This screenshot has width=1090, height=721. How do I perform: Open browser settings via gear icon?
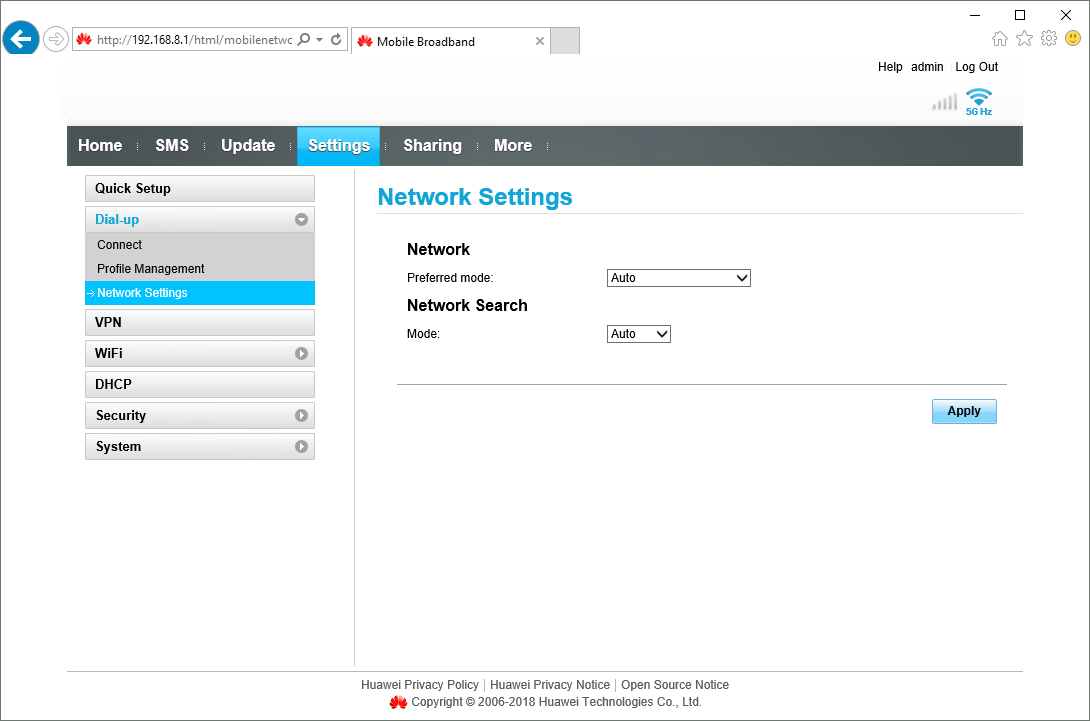pos(1048,37)
